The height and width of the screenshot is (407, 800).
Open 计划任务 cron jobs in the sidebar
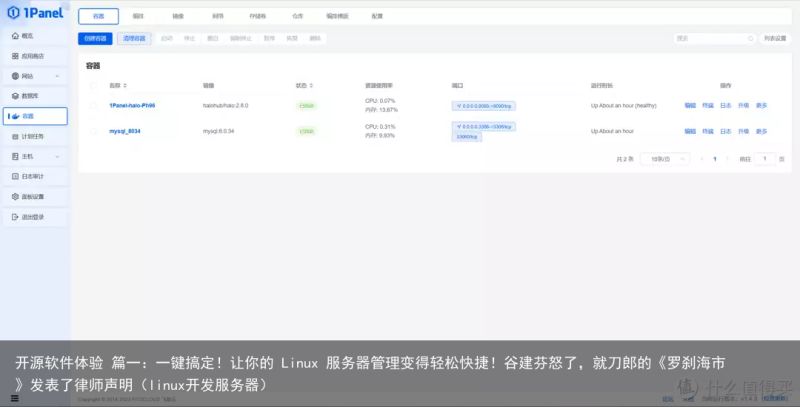[x=35, y=137]
